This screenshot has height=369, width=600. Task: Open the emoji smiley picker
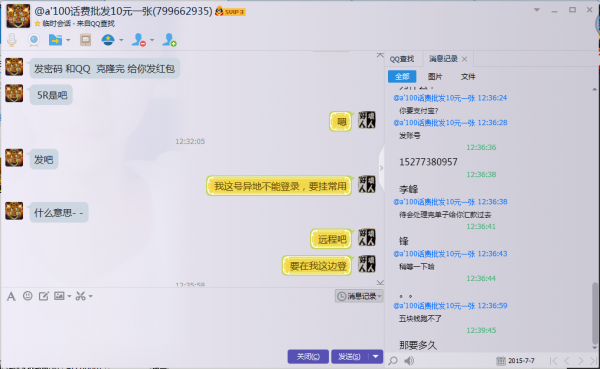[x=28, y=296]
